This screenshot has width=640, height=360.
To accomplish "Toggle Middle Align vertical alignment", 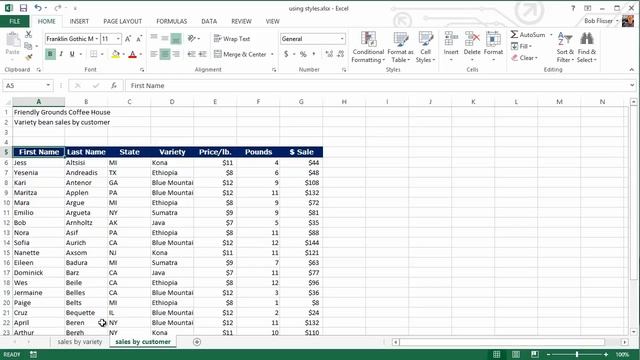I will tap(164, 38).
